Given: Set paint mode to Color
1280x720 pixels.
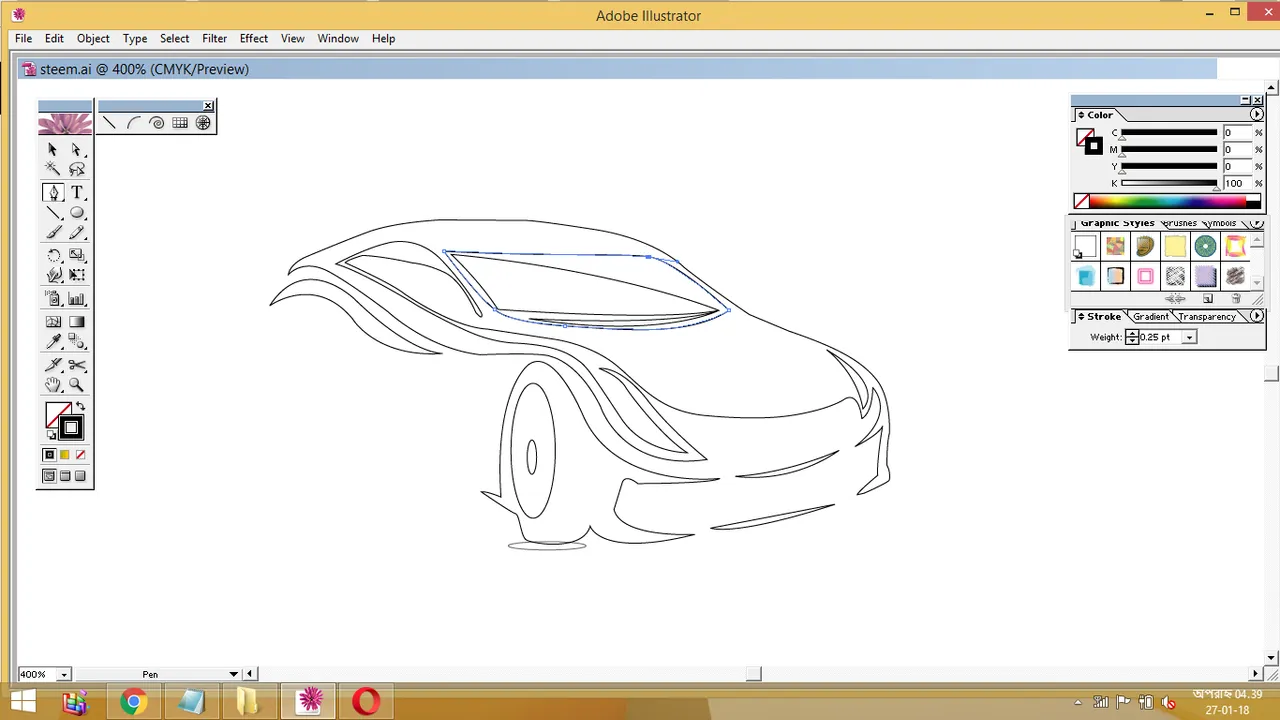Looking at the screenshot, I should point(49,455).
